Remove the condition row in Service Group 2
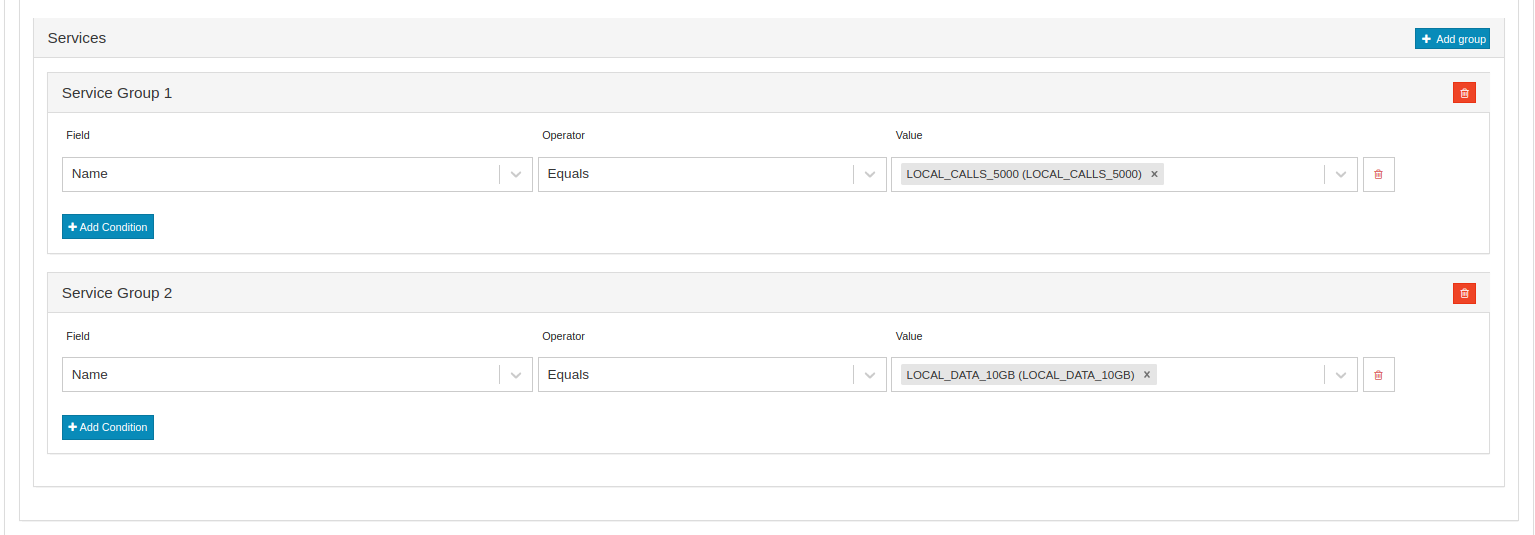This screenshot has width=1535, height=535. pos(1378,375)
